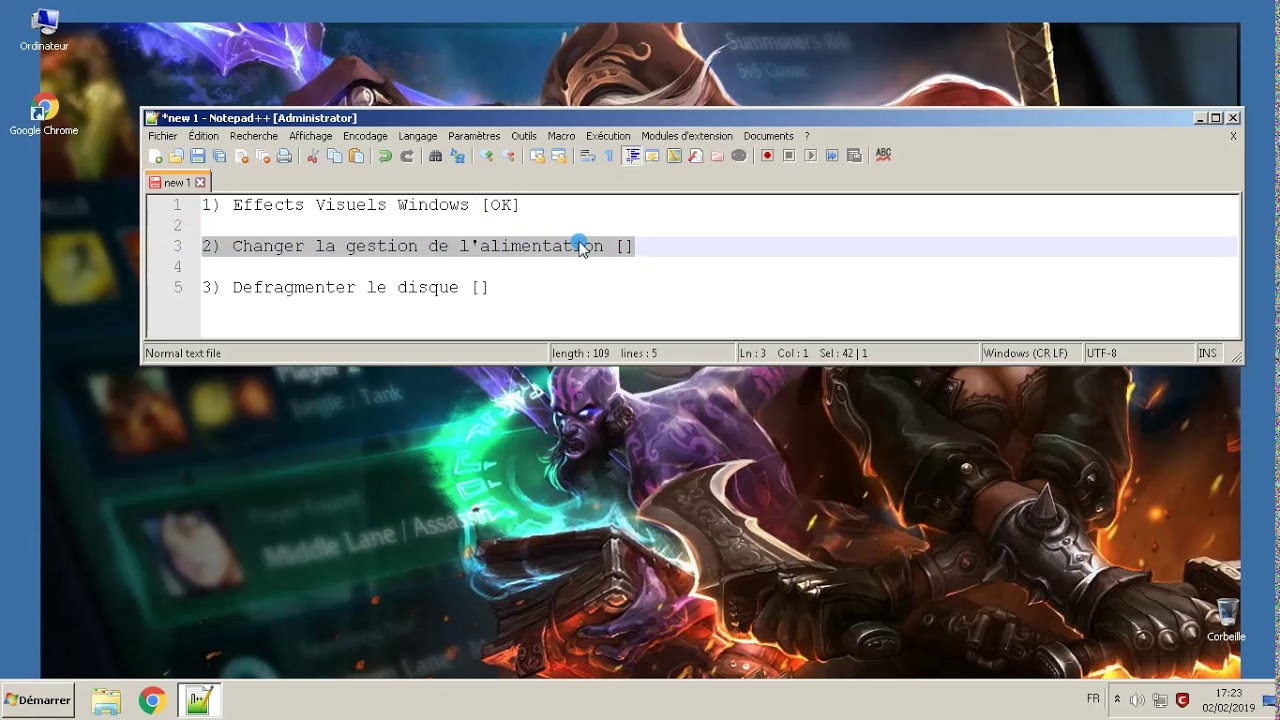Viewport: 1280px width, 720px height.
Task: Open the Encodage menu
Action: tap(365, 136)
